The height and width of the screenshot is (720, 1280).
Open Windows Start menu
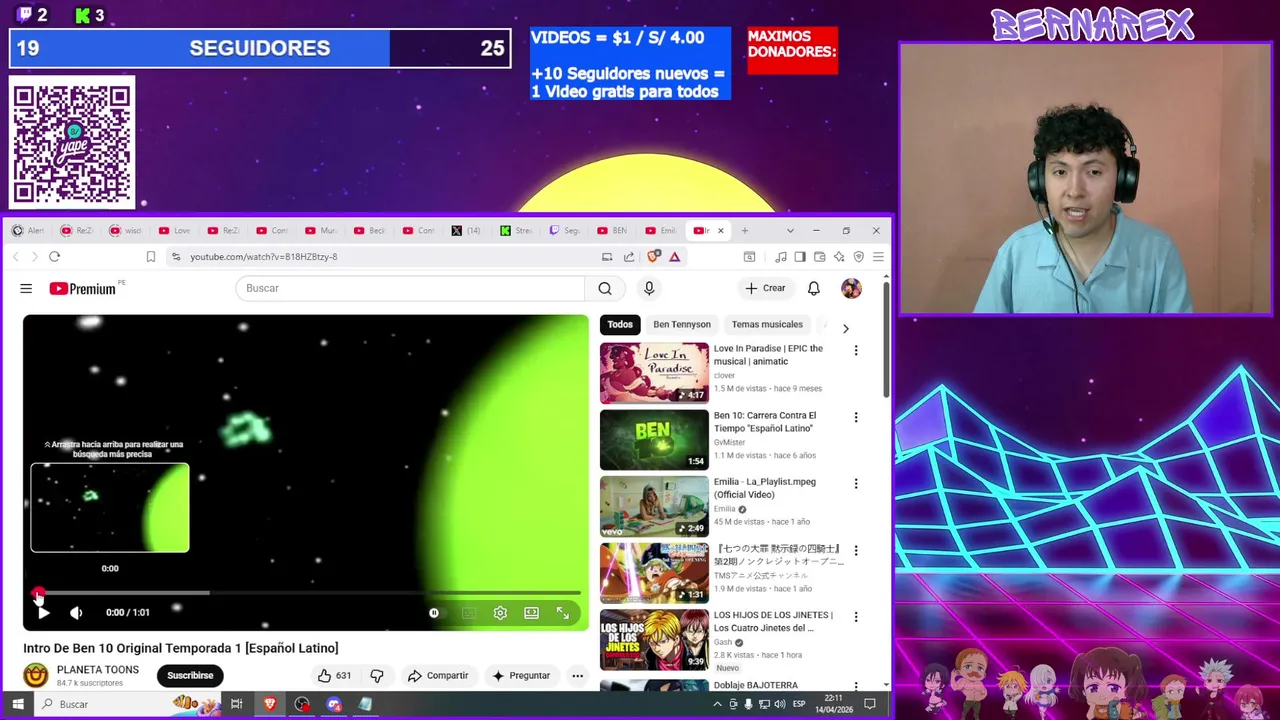[x=17, y=704]
